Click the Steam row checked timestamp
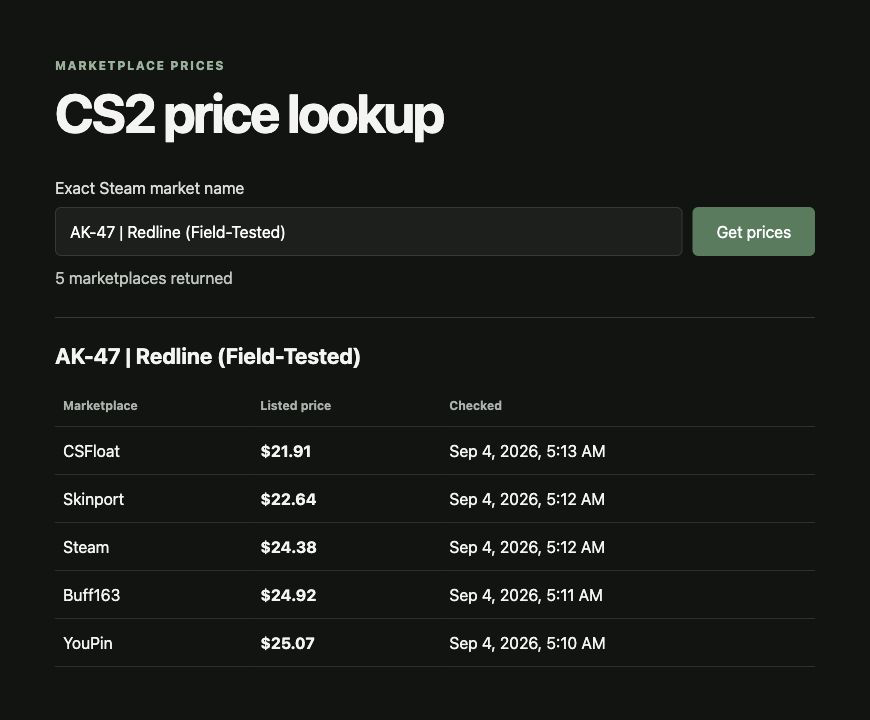The height and width of the screenshot is (720, 870). (527, 547)
